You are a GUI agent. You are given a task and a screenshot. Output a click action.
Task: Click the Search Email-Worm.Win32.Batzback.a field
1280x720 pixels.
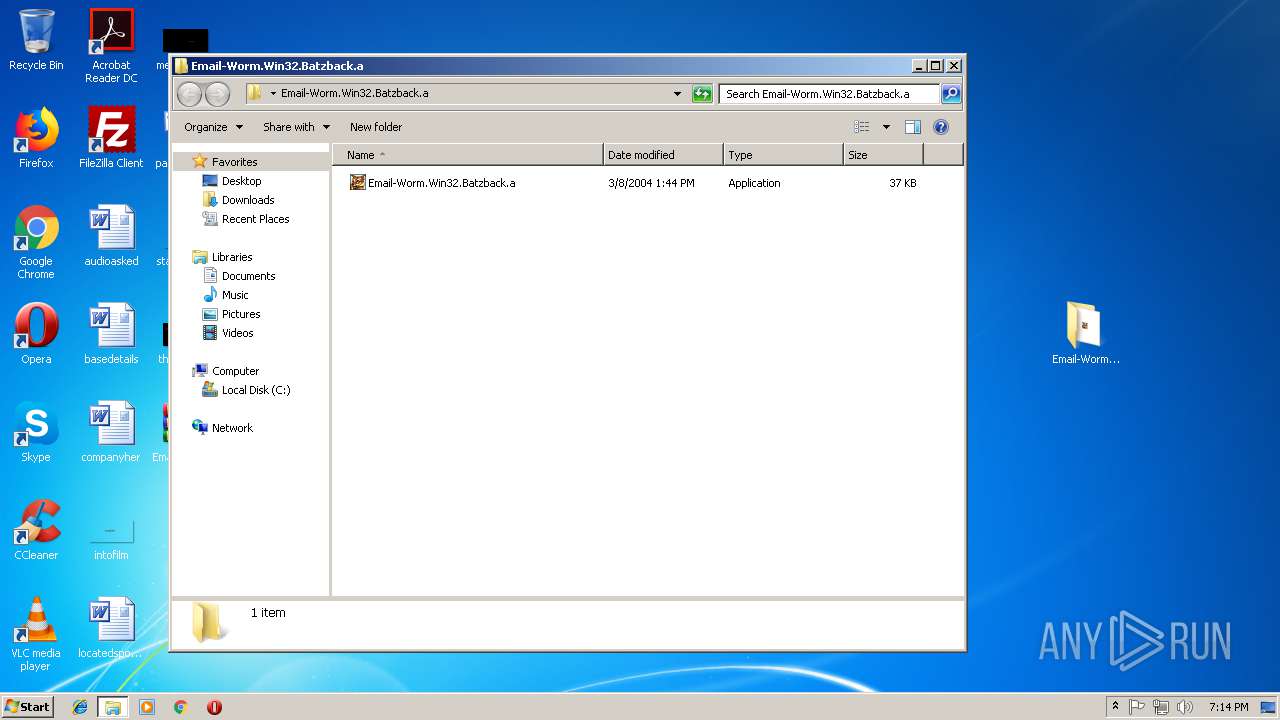829,94
